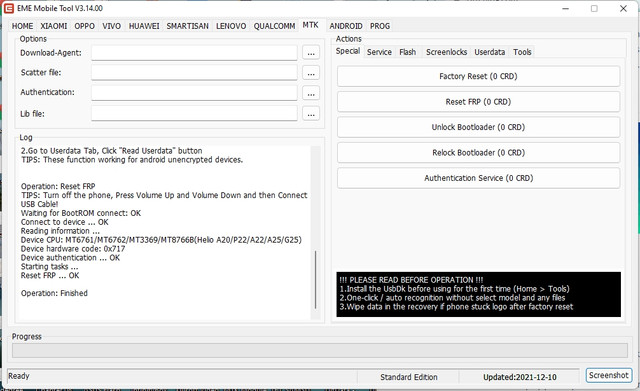Click the Progress bar
640x391 pixels.
[x=320, y=351]
